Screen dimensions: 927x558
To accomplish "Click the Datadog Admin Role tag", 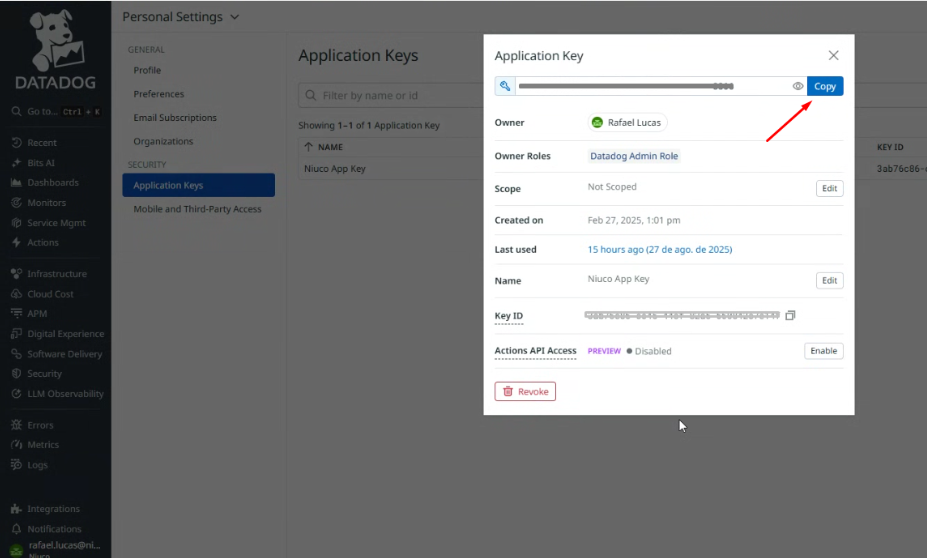I will pos(634,156).
